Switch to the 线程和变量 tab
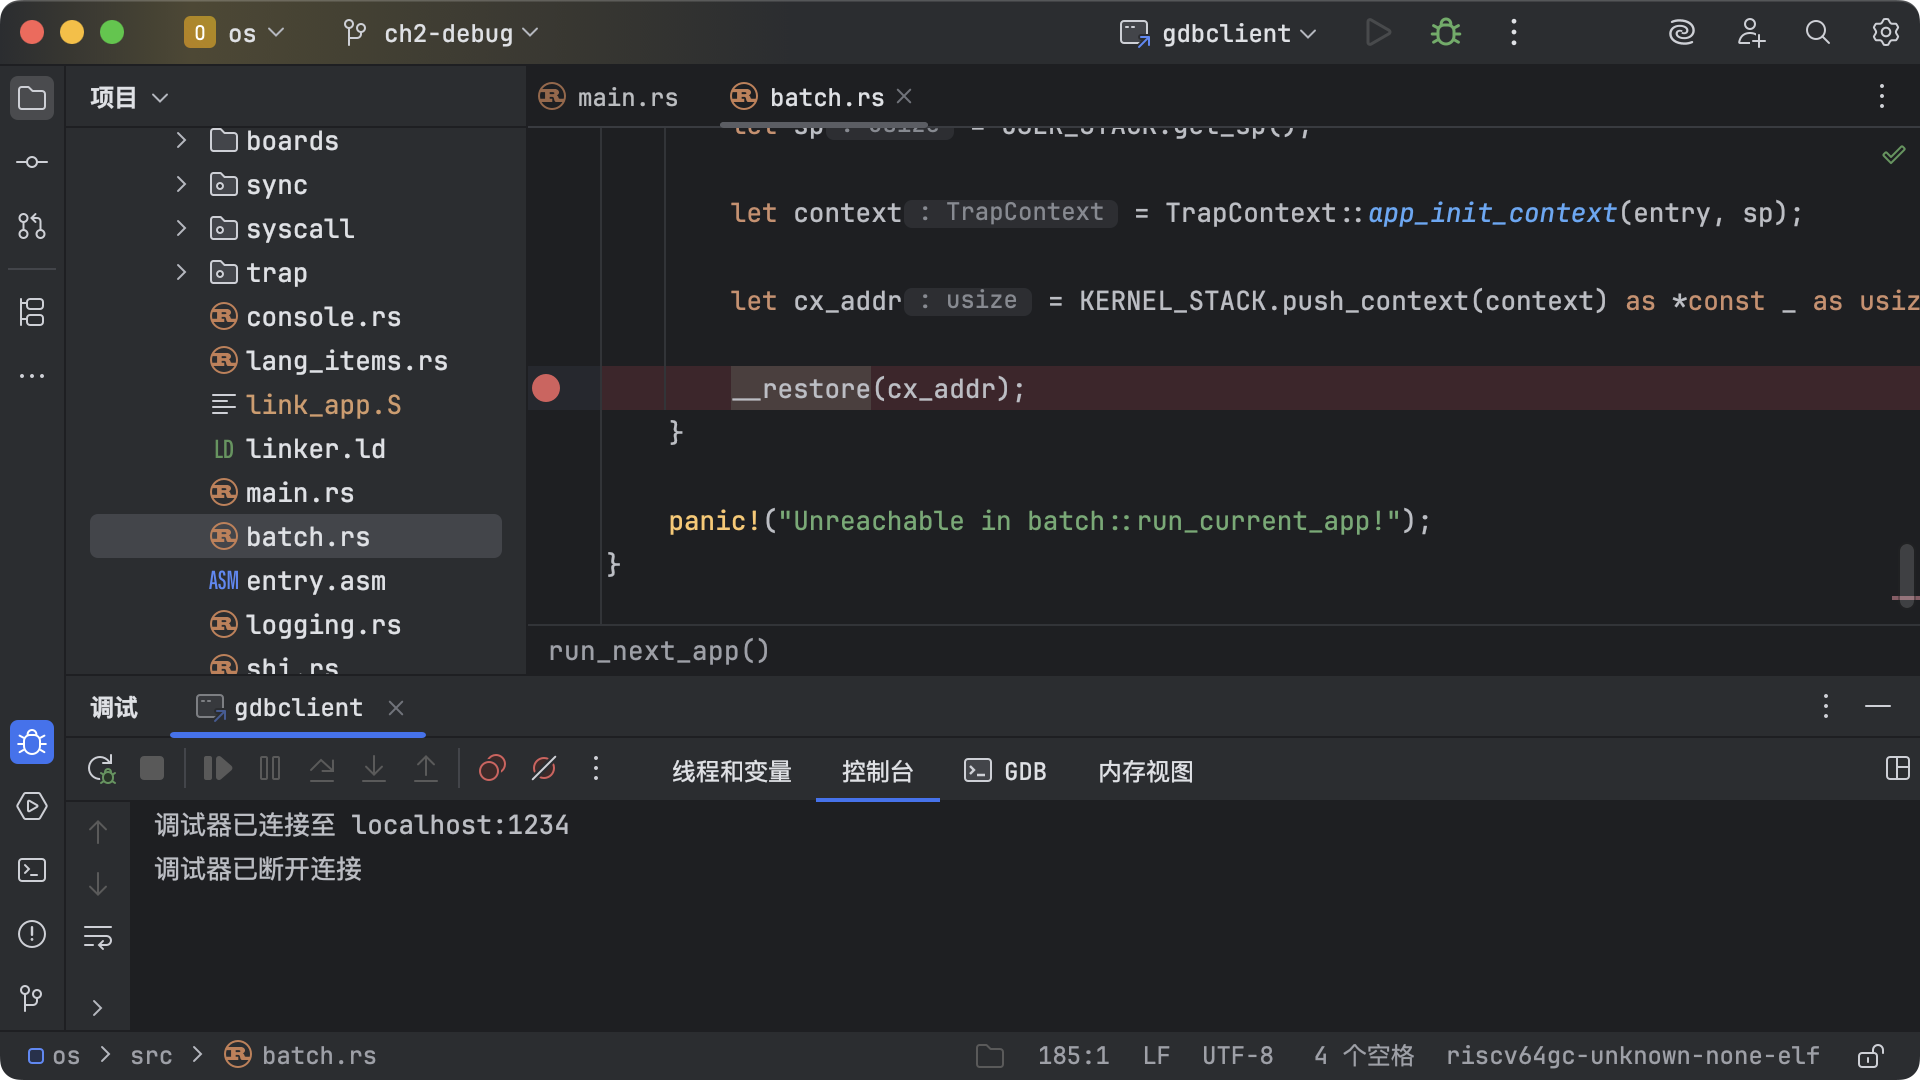Viewport: 1920px width, 1080px height. 731,771
